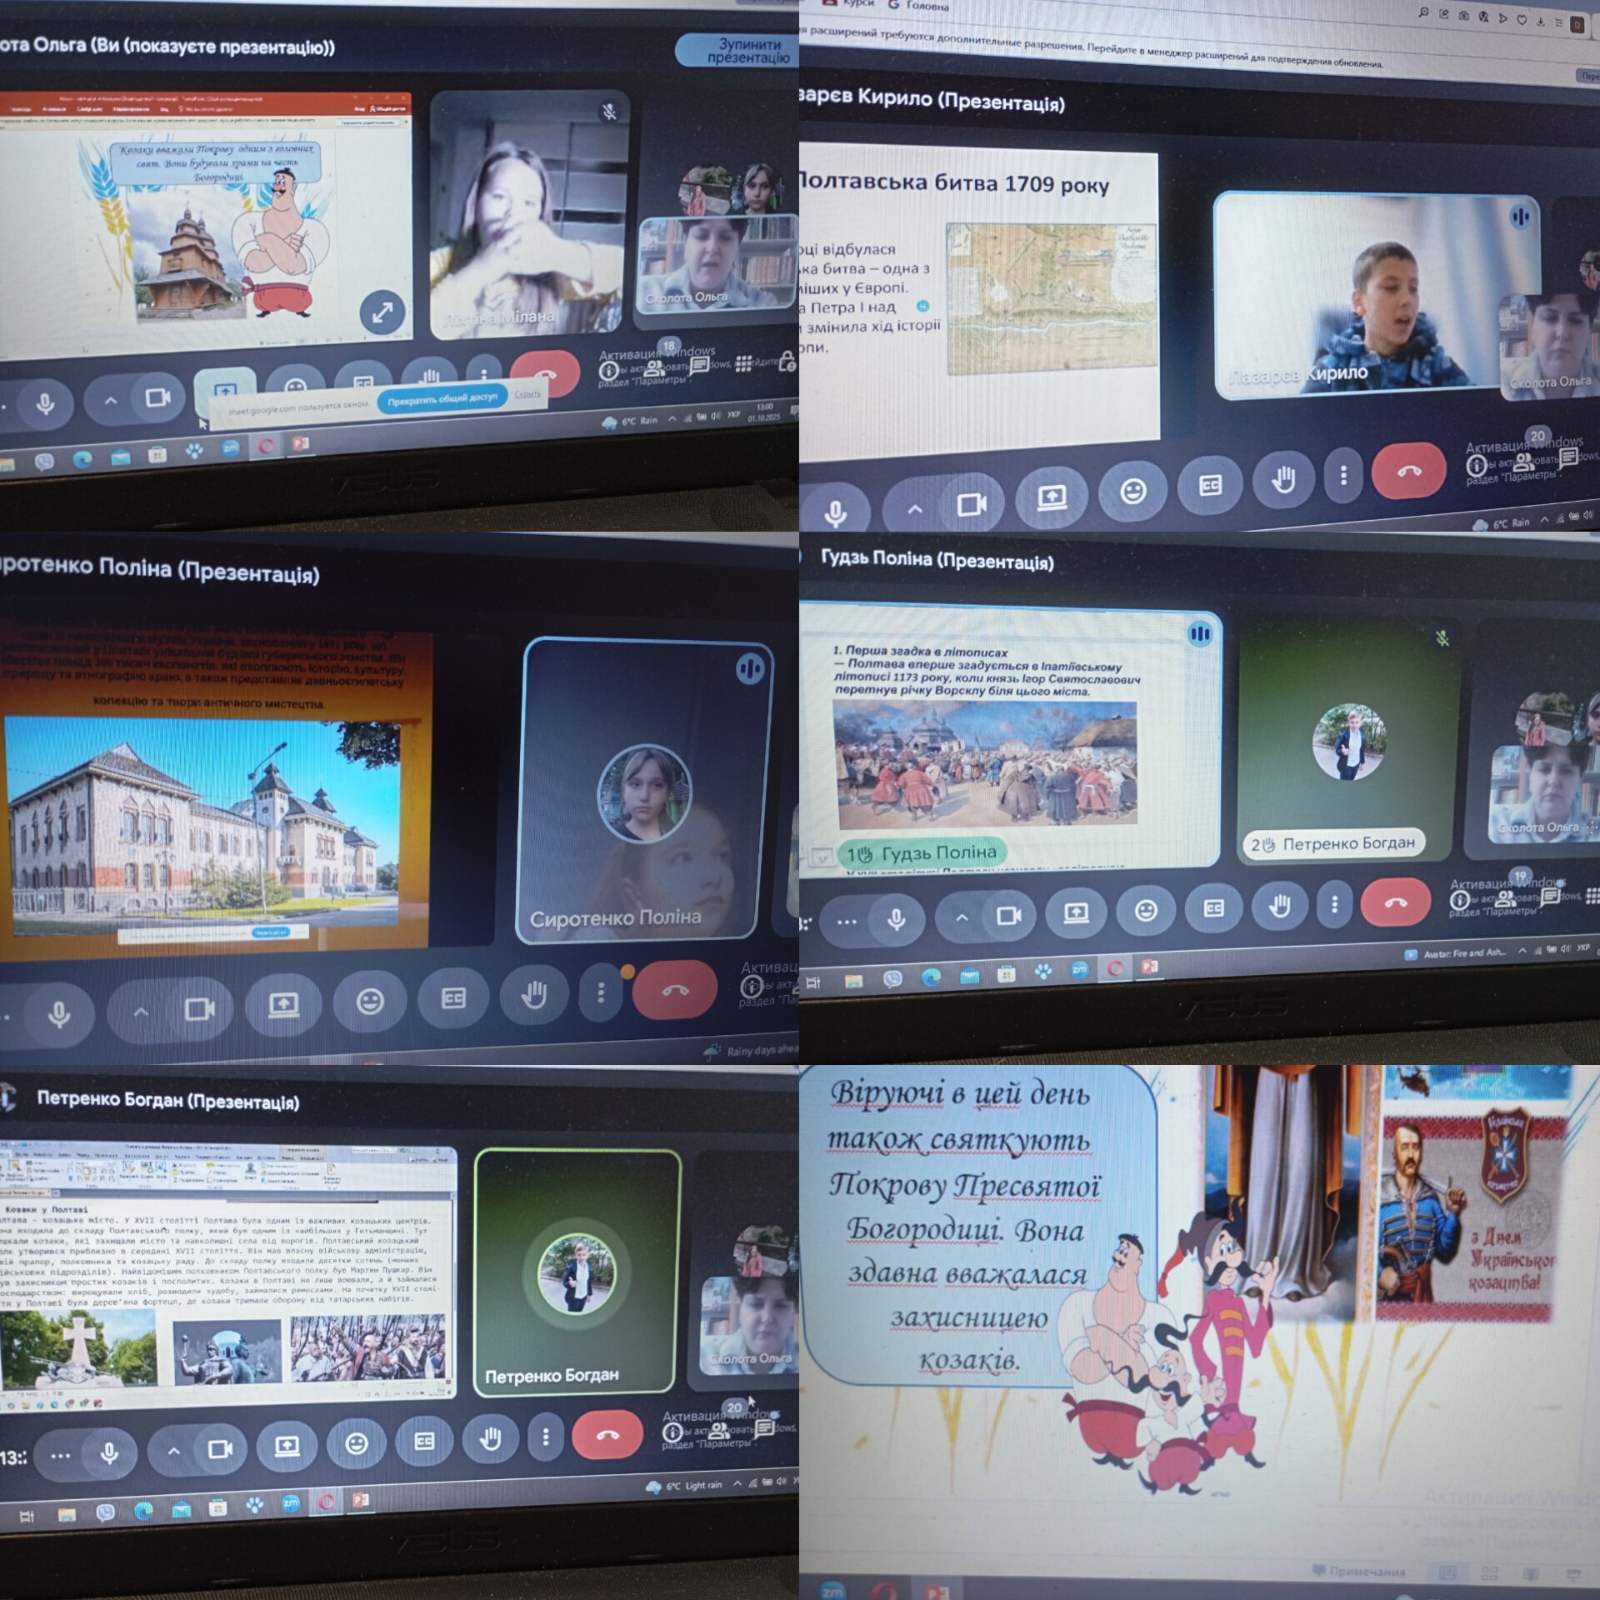Open three-dot more options in Лазарєв Кирило's call
Screen dimensions: 1600x1600
coord(1343,475)
